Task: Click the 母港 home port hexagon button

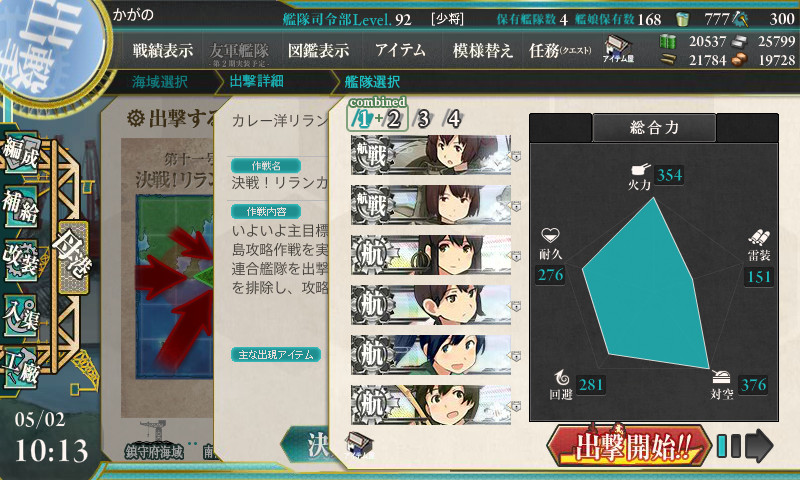Action: (74, 257)
